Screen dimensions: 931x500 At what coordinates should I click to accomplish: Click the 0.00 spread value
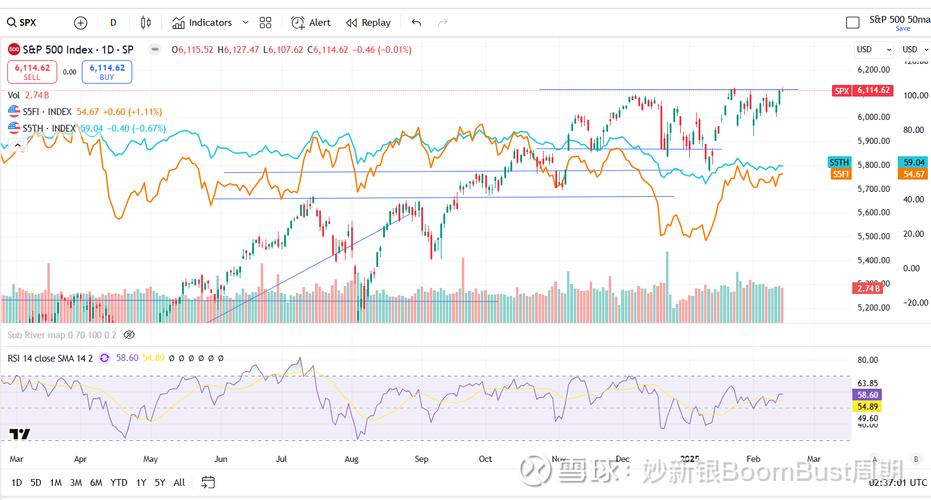69,72
